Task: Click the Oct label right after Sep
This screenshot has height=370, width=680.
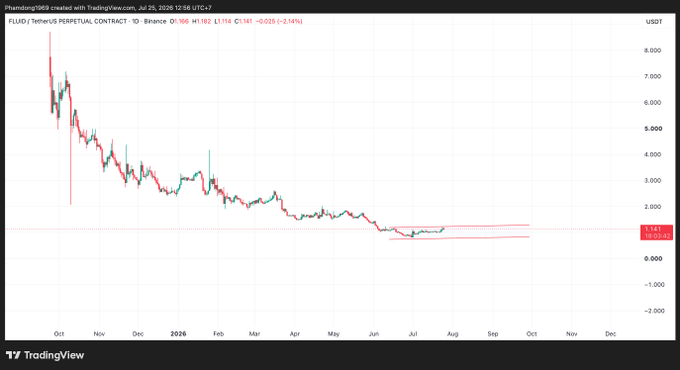Action: coord(532,334)
